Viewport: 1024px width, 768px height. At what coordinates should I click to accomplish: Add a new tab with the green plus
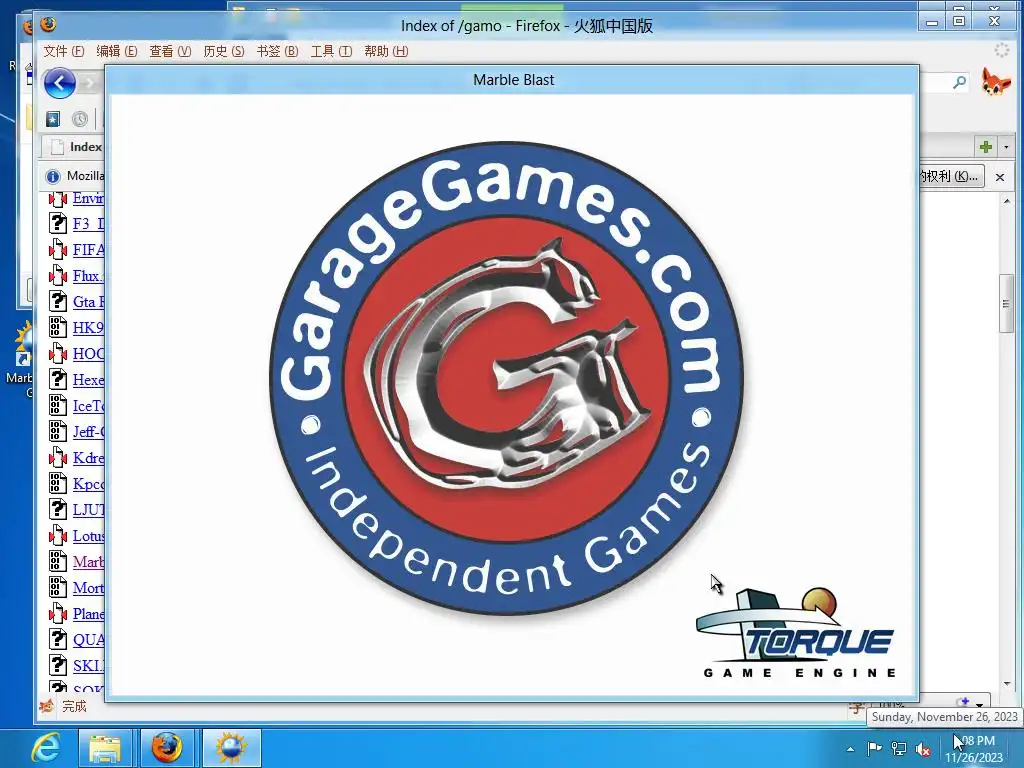click(985, 147)
